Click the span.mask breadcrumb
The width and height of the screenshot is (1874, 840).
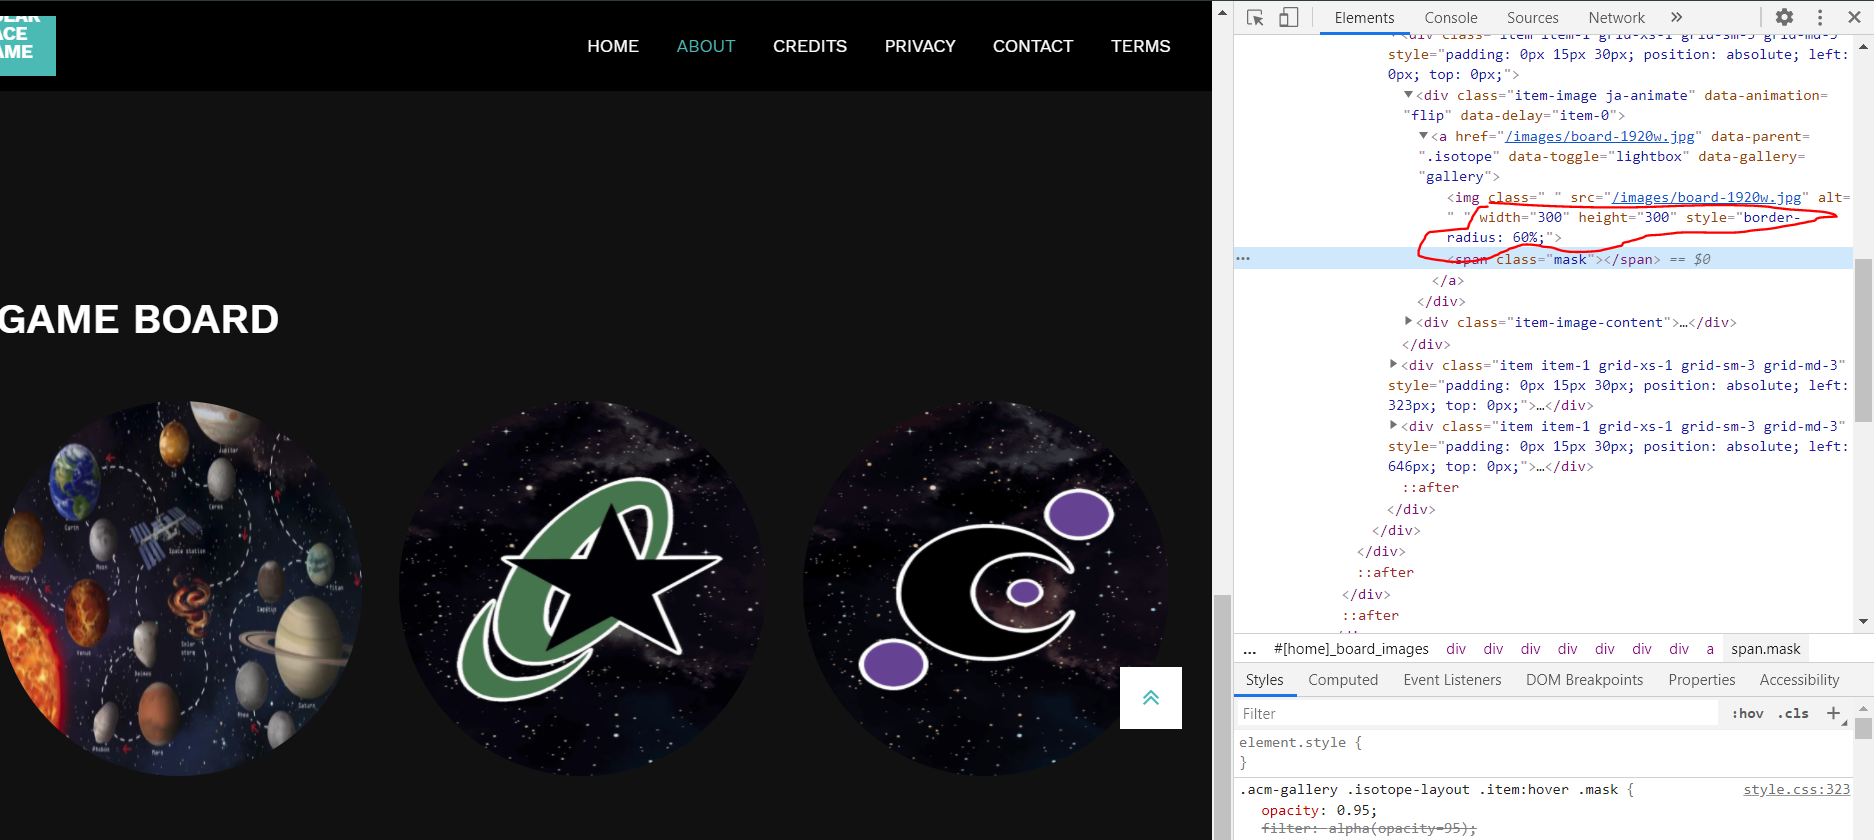tap(1766, 649)
